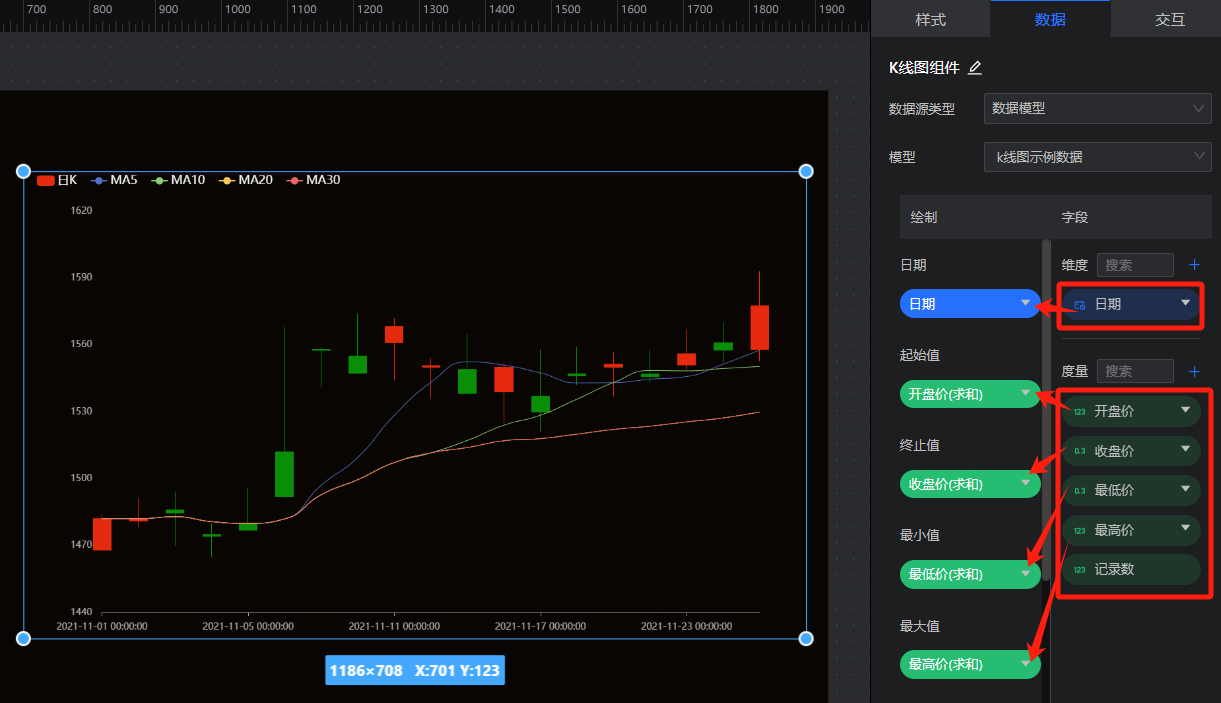The width and height of the screenshot is (1221, 703).
Task: Switch to the 交互 tab
Action: pyautogui.click(x=1169, y=19)
